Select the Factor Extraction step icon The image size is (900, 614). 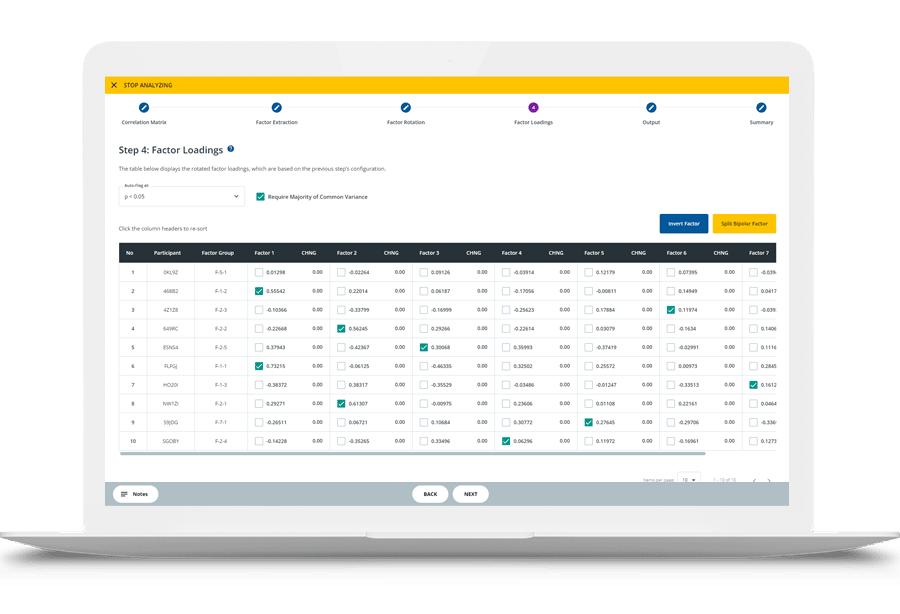(x=275, y=107)
